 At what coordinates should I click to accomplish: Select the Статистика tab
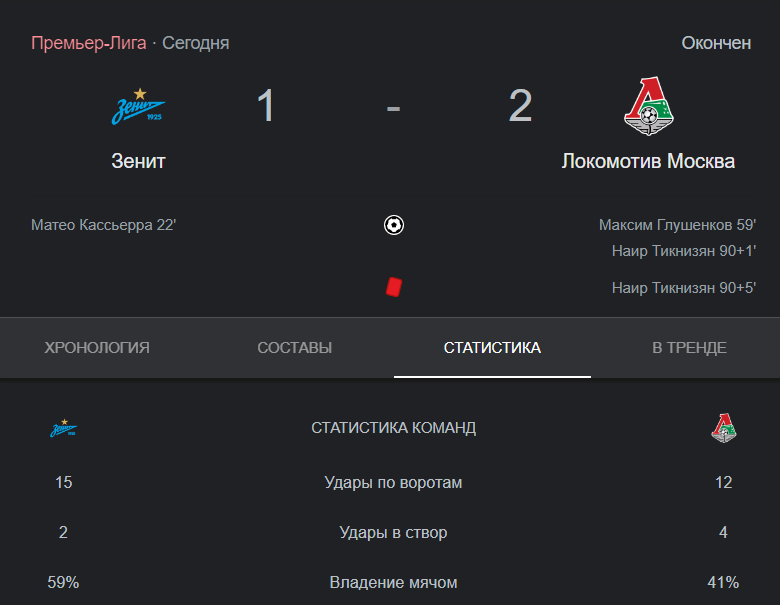(x=492, y=347)
